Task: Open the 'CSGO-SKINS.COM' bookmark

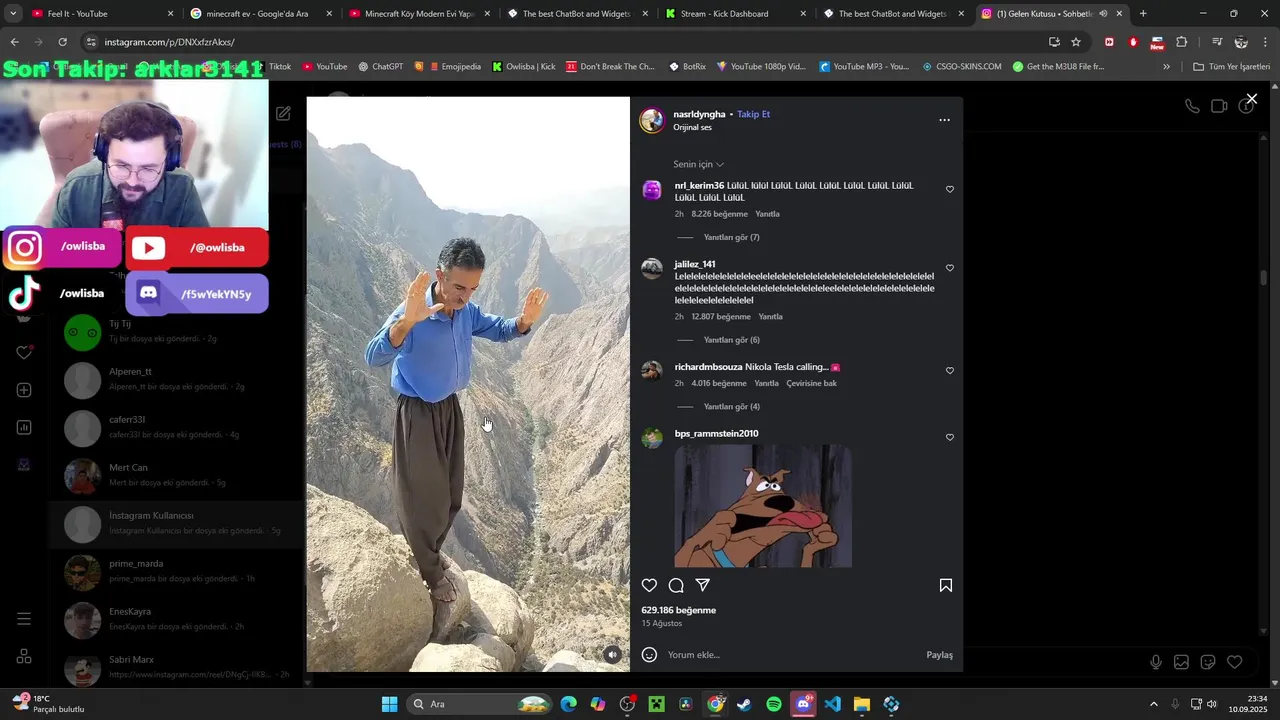Action: click(961, 66)
